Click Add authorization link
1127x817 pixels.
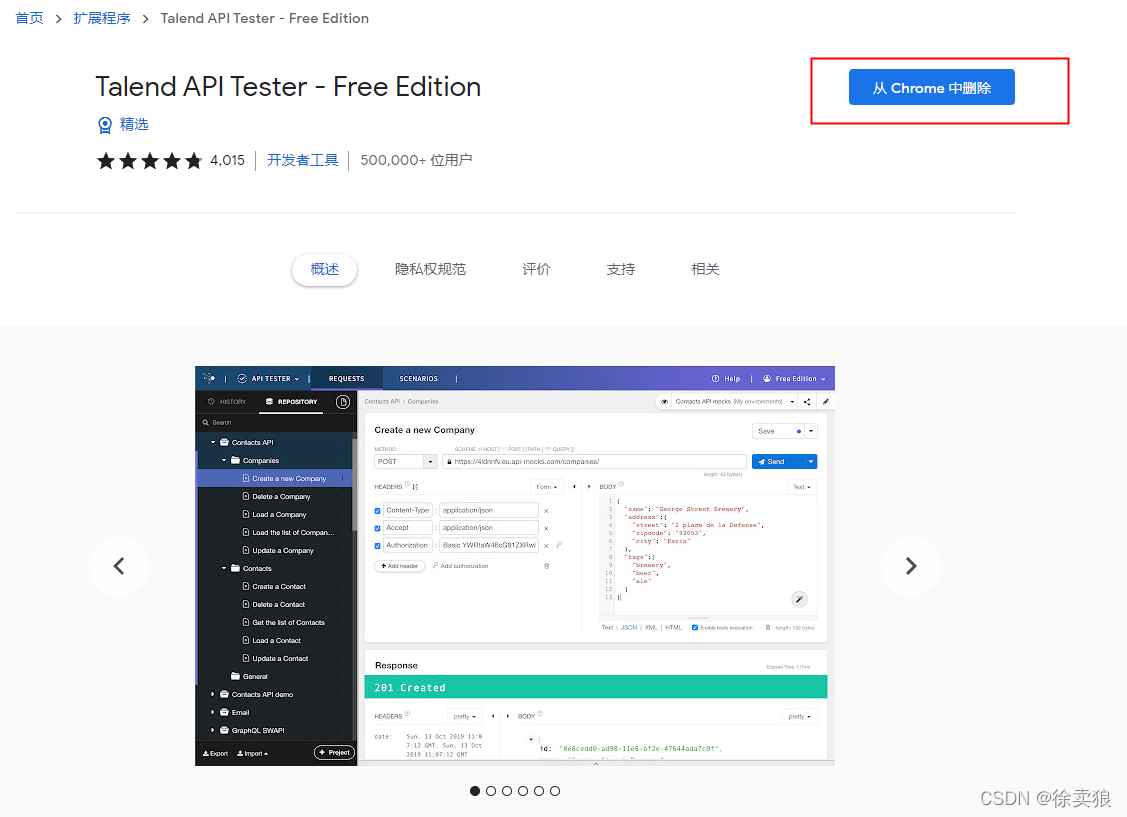coord(460,566)
